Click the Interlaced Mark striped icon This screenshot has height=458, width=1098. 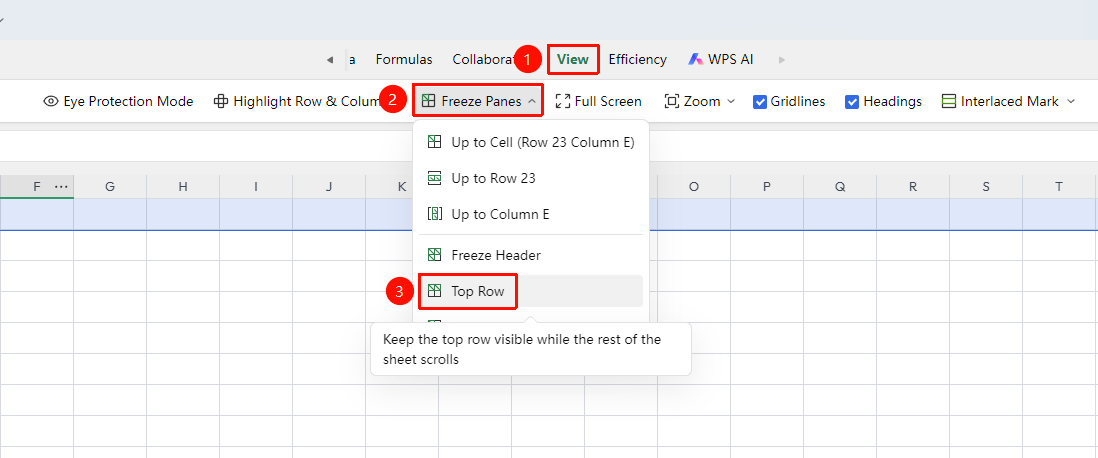pyautogui.click(x=949, y=102)
